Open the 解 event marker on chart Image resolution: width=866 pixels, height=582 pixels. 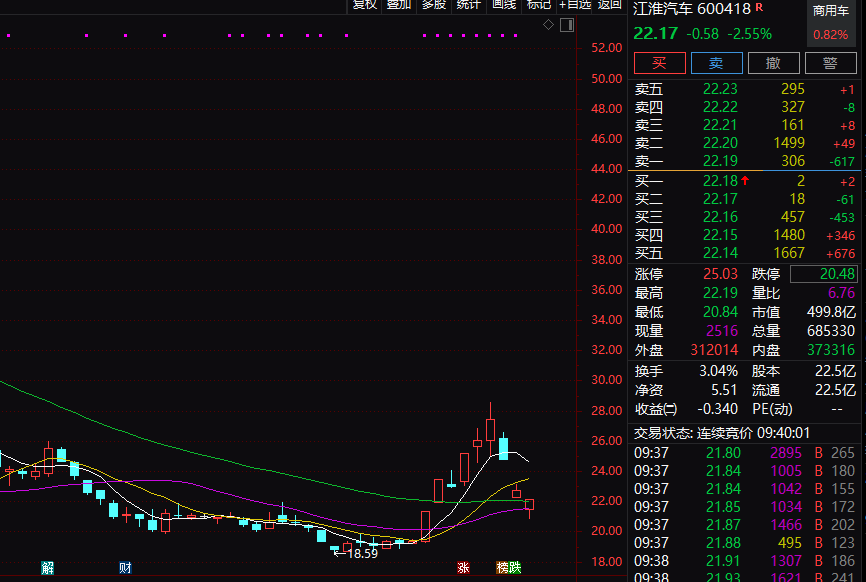point(47,567)
